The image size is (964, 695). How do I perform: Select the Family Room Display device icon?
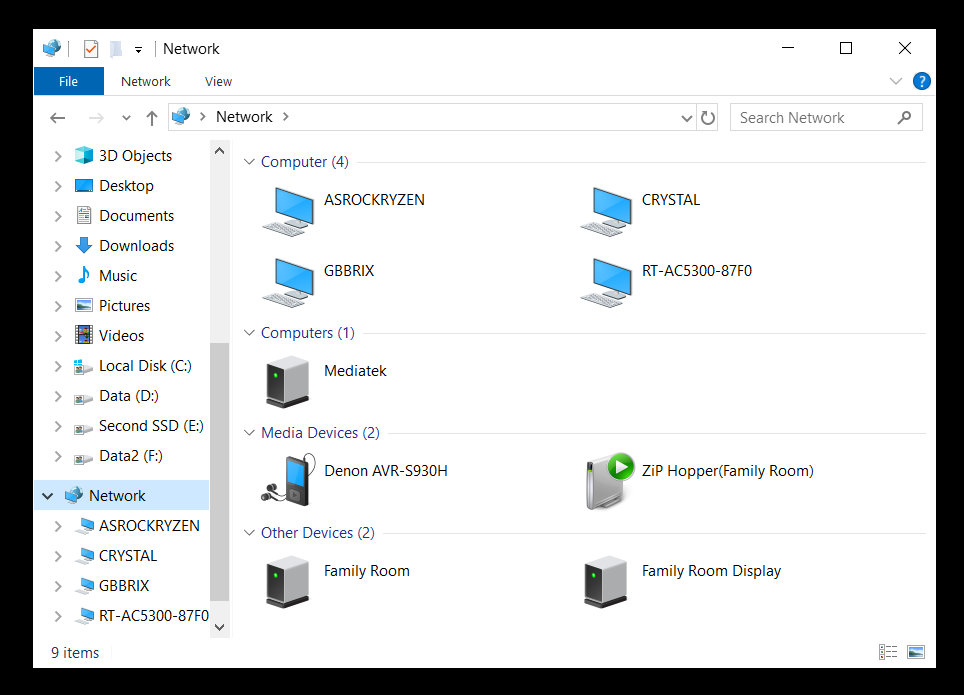pyautogui.click(x=606, y=581)
